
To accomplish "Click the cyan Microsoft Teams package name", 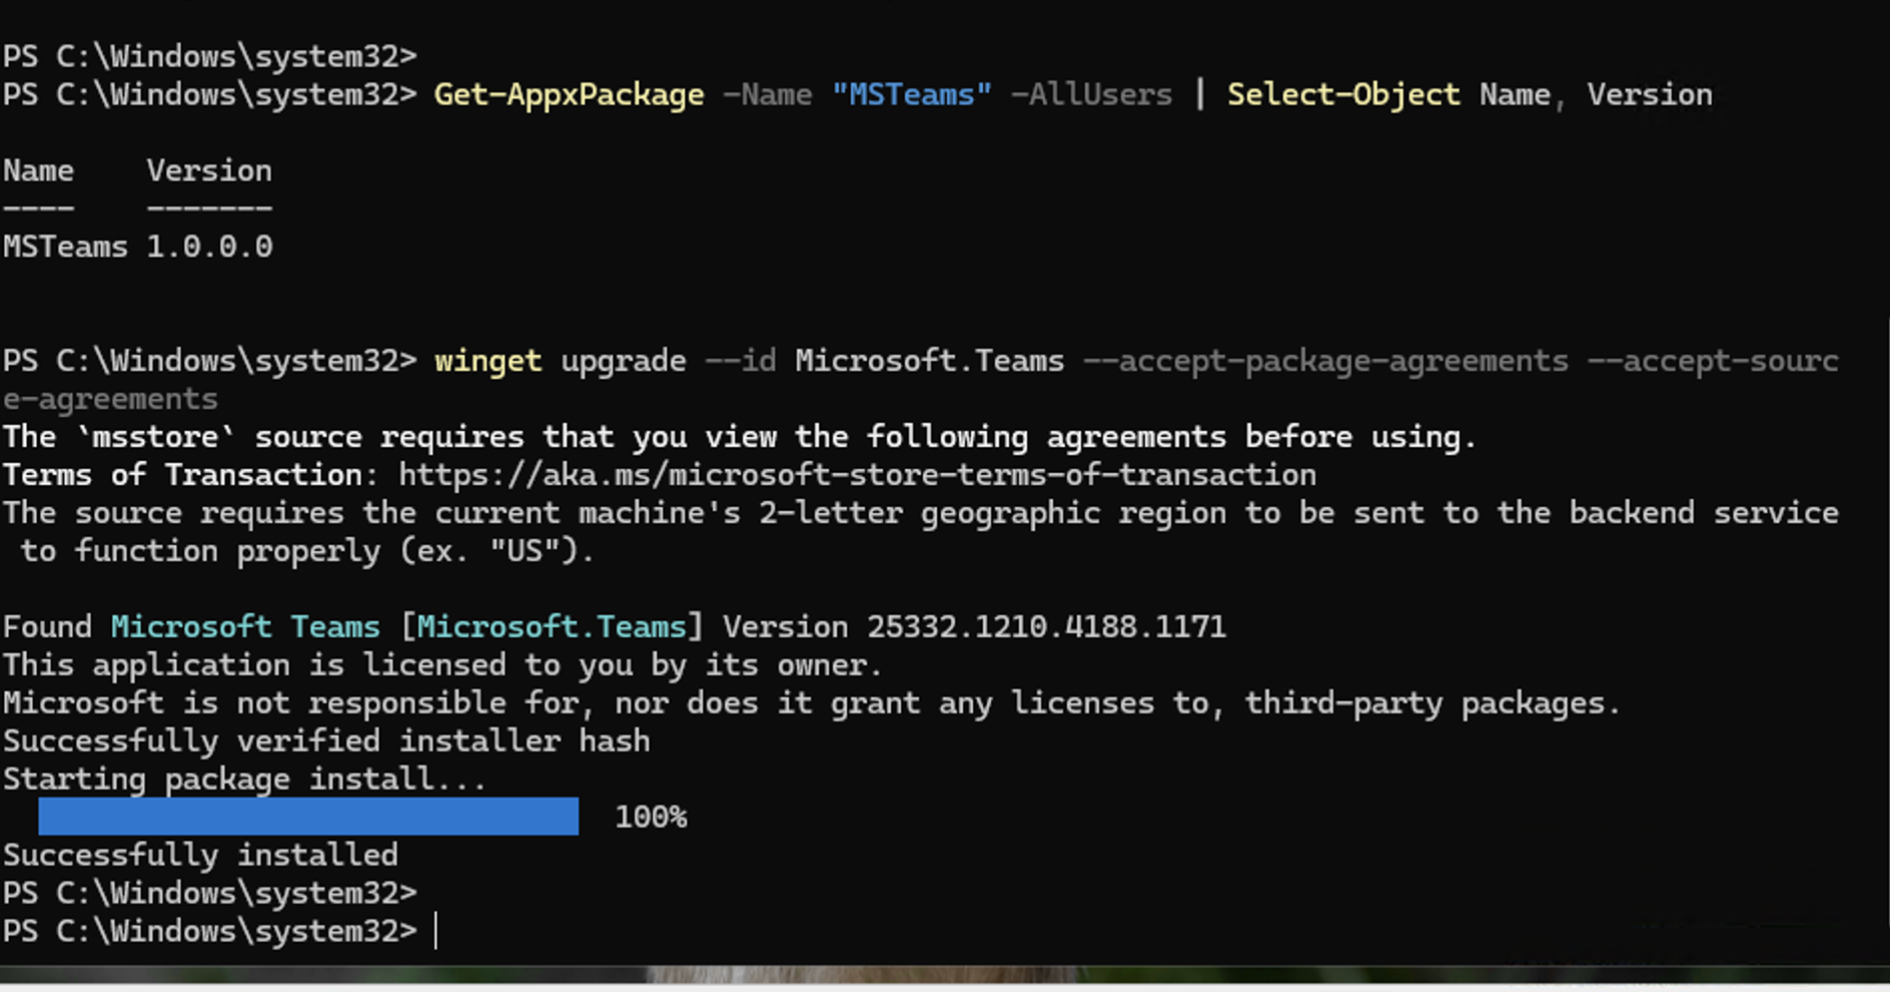I will [x=245, y=627].
